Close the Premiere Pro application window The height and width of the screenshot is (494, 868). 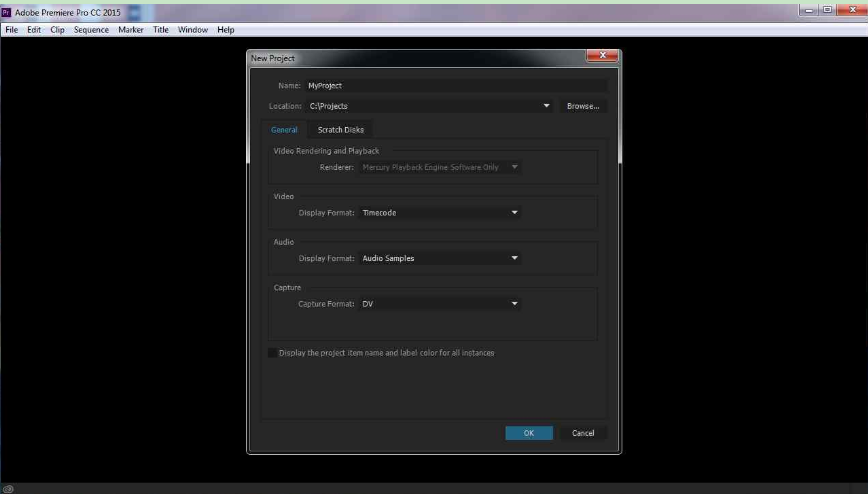click(x=852, y=10)
